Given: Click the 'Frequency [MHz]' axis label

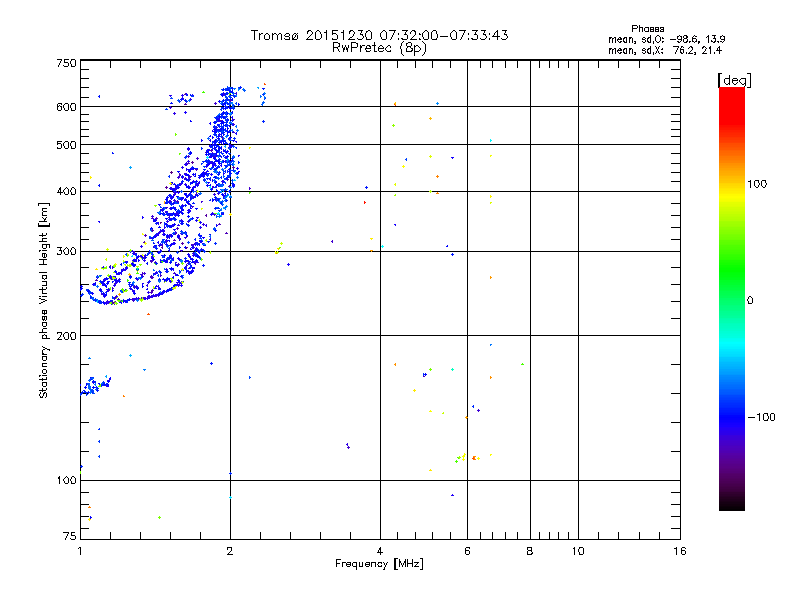Looking at the screenshot, I should coord(379,564).
